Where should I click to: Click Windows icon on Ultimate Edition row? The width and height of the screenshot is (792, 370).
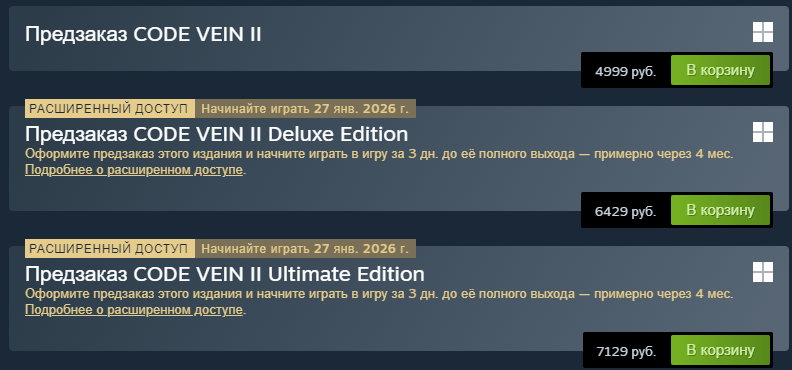pos(763,272)
